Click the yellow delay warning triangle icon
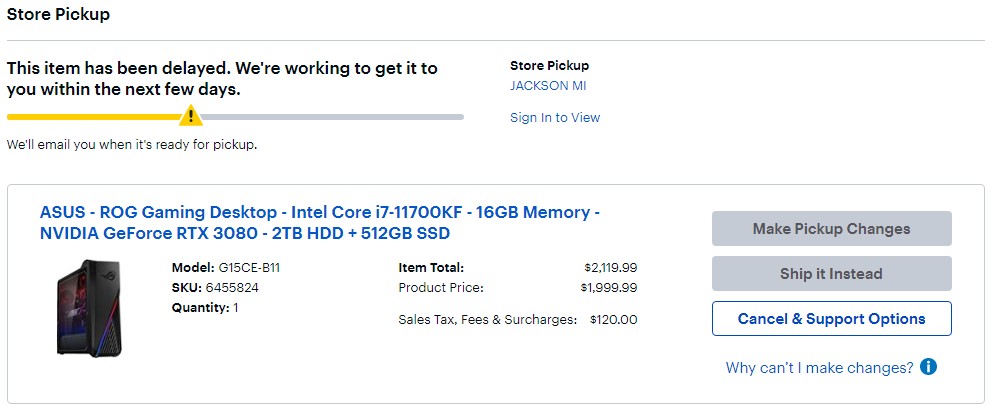This screenshot has width=992, height=410. click(190, 117)
